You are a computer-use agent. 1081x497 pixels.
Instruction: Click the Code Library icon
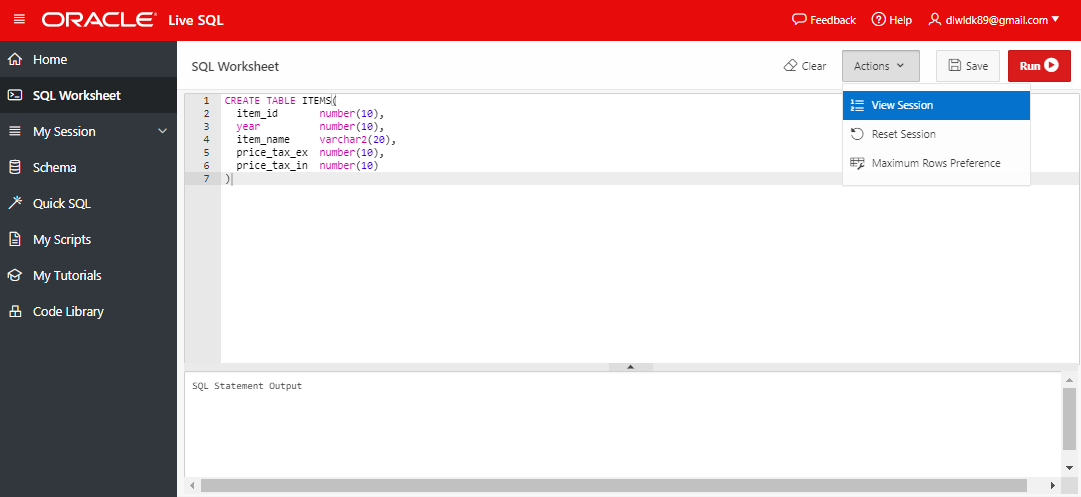pos(14,311)
